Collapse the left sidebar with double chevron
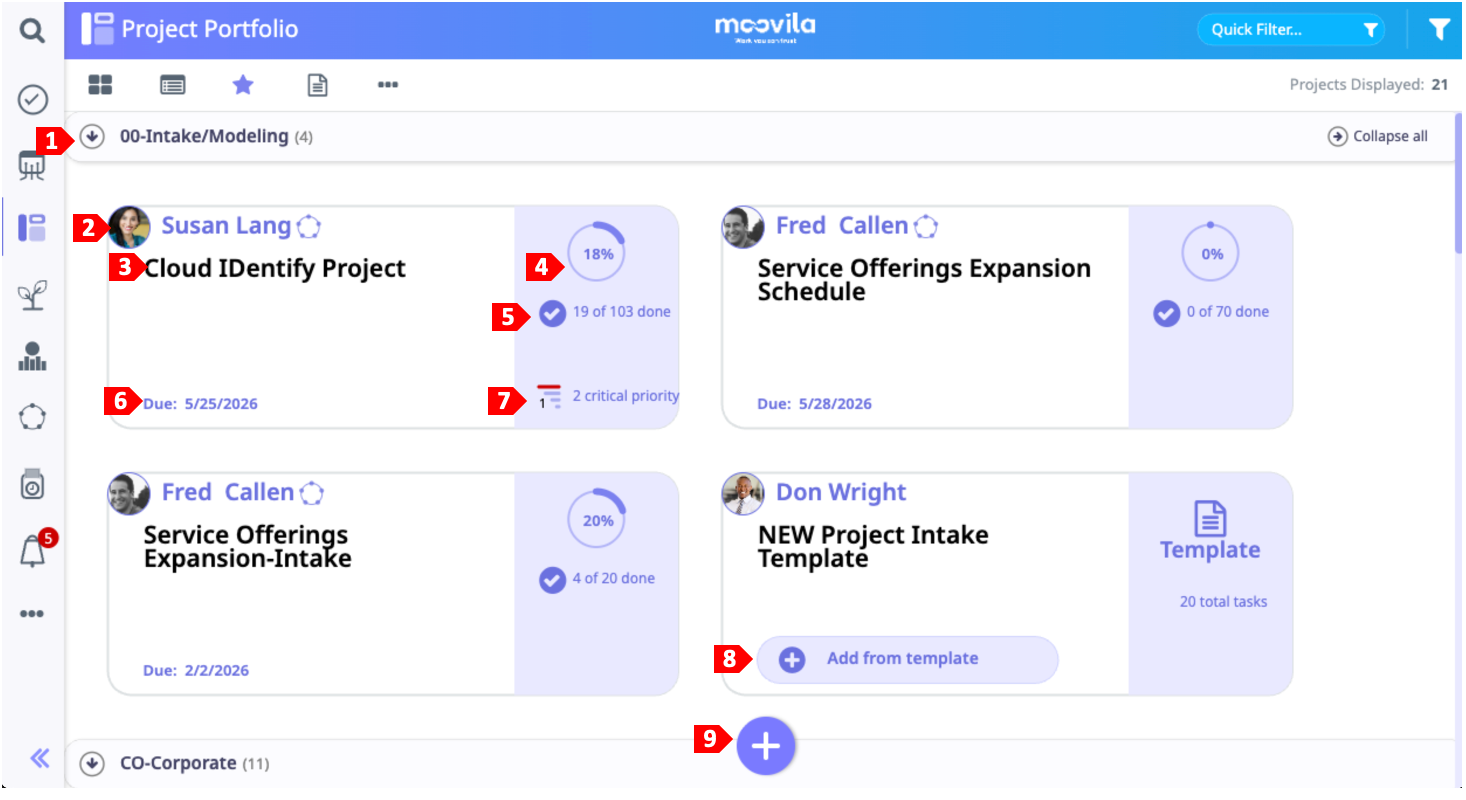1466x800 pixels. tap(39, 758)
